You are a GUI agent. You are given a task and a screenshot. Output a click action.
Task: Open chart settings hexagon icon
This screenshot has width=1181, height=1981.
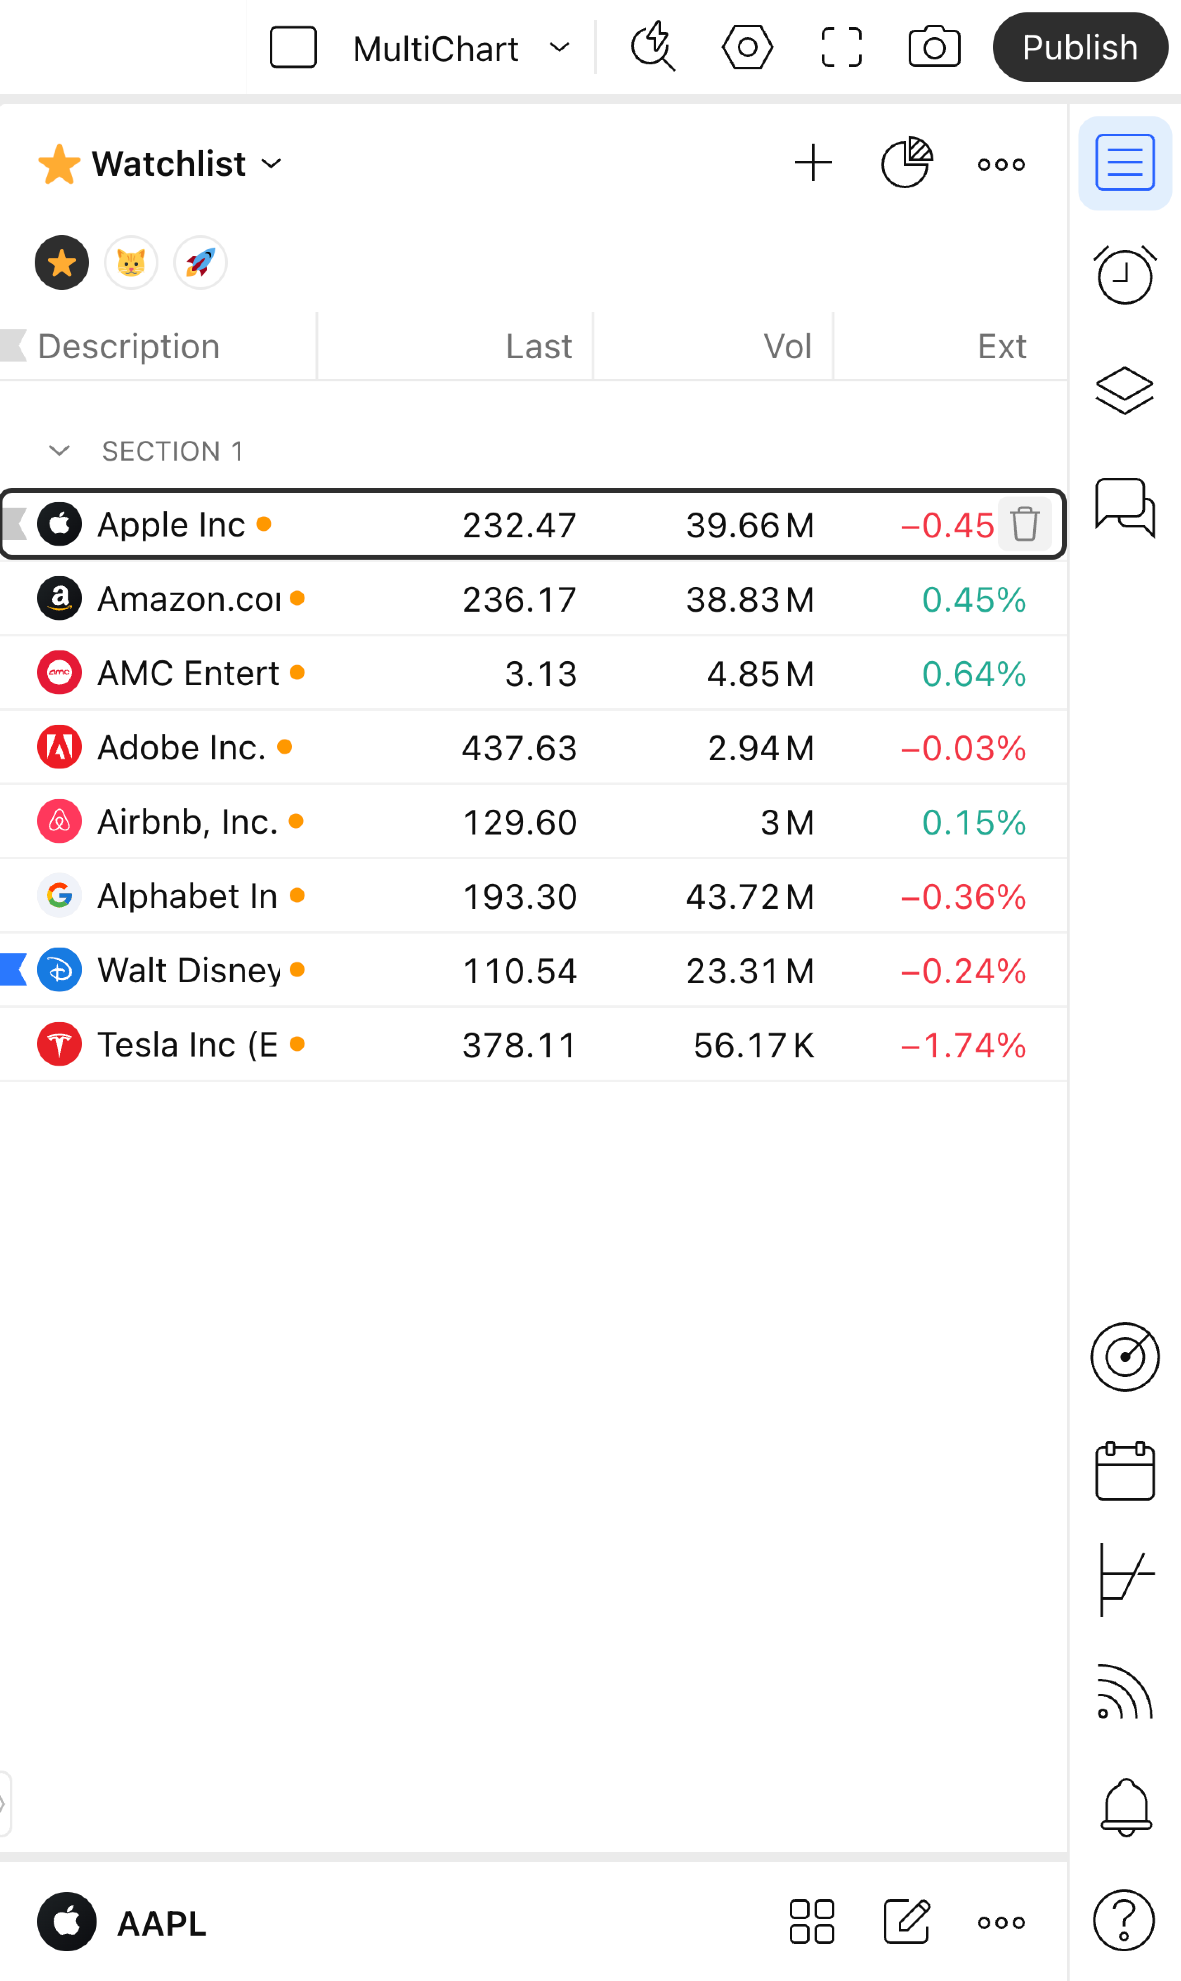pyautogui.click(x=747, y=47)
